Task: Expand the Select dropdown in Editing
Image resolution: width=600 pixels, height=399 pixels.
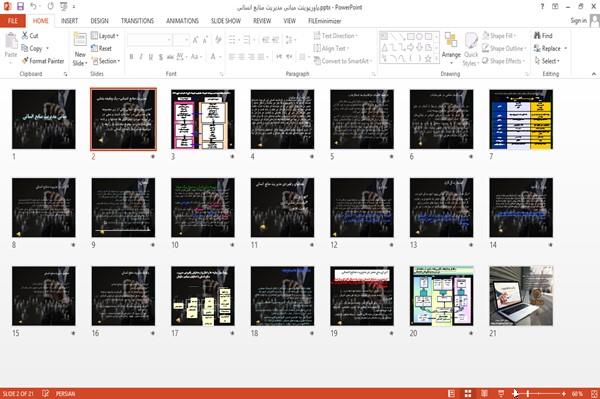Action: [547, 61]
